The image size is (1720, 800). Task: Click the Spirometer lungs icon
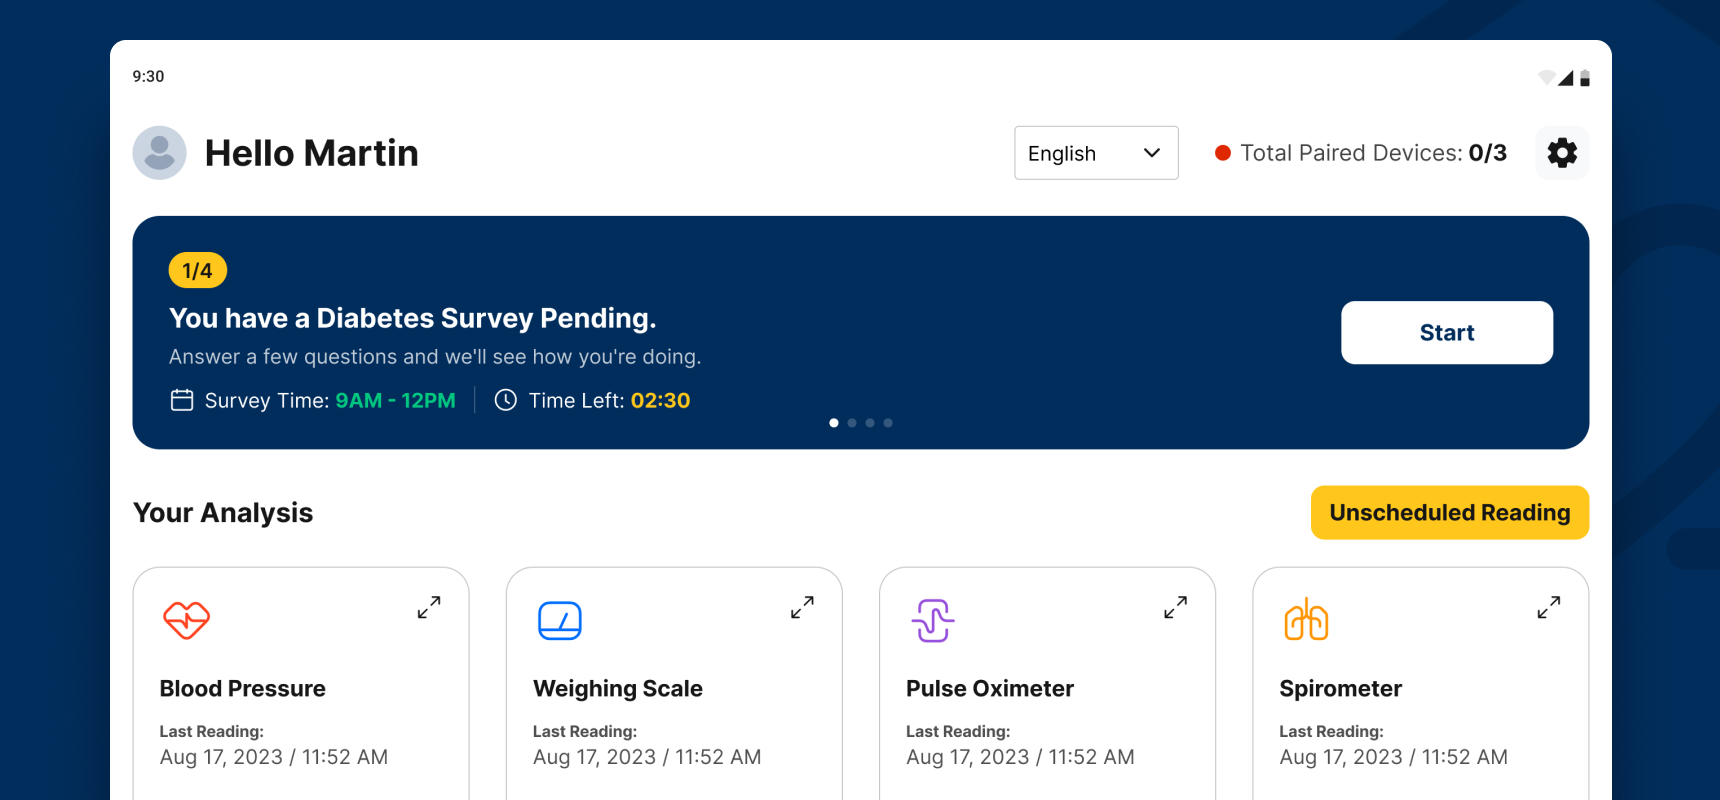(x=1306, y=620)
